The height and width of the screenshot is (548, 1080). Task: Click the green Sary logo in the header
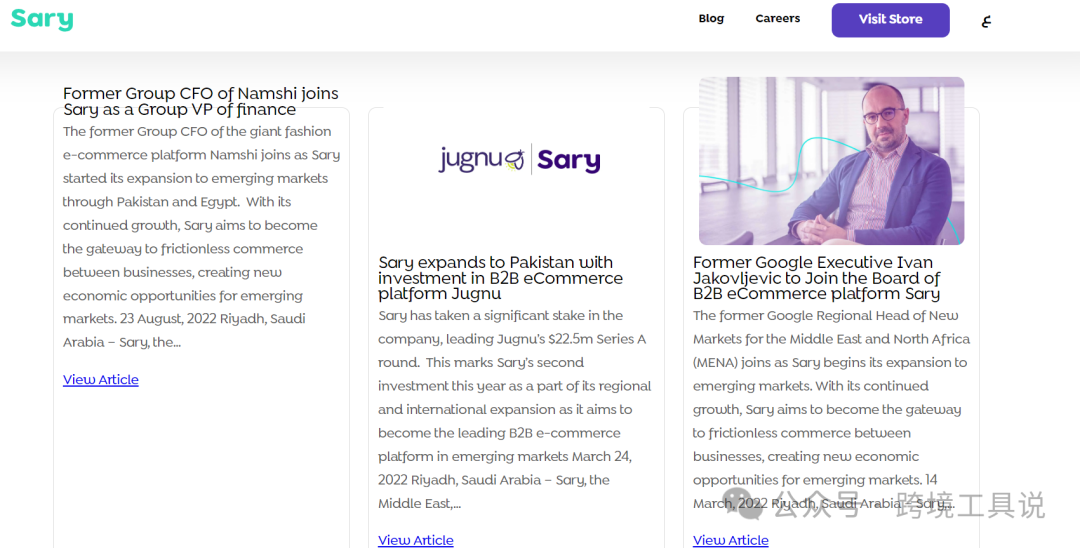[42, 19]
